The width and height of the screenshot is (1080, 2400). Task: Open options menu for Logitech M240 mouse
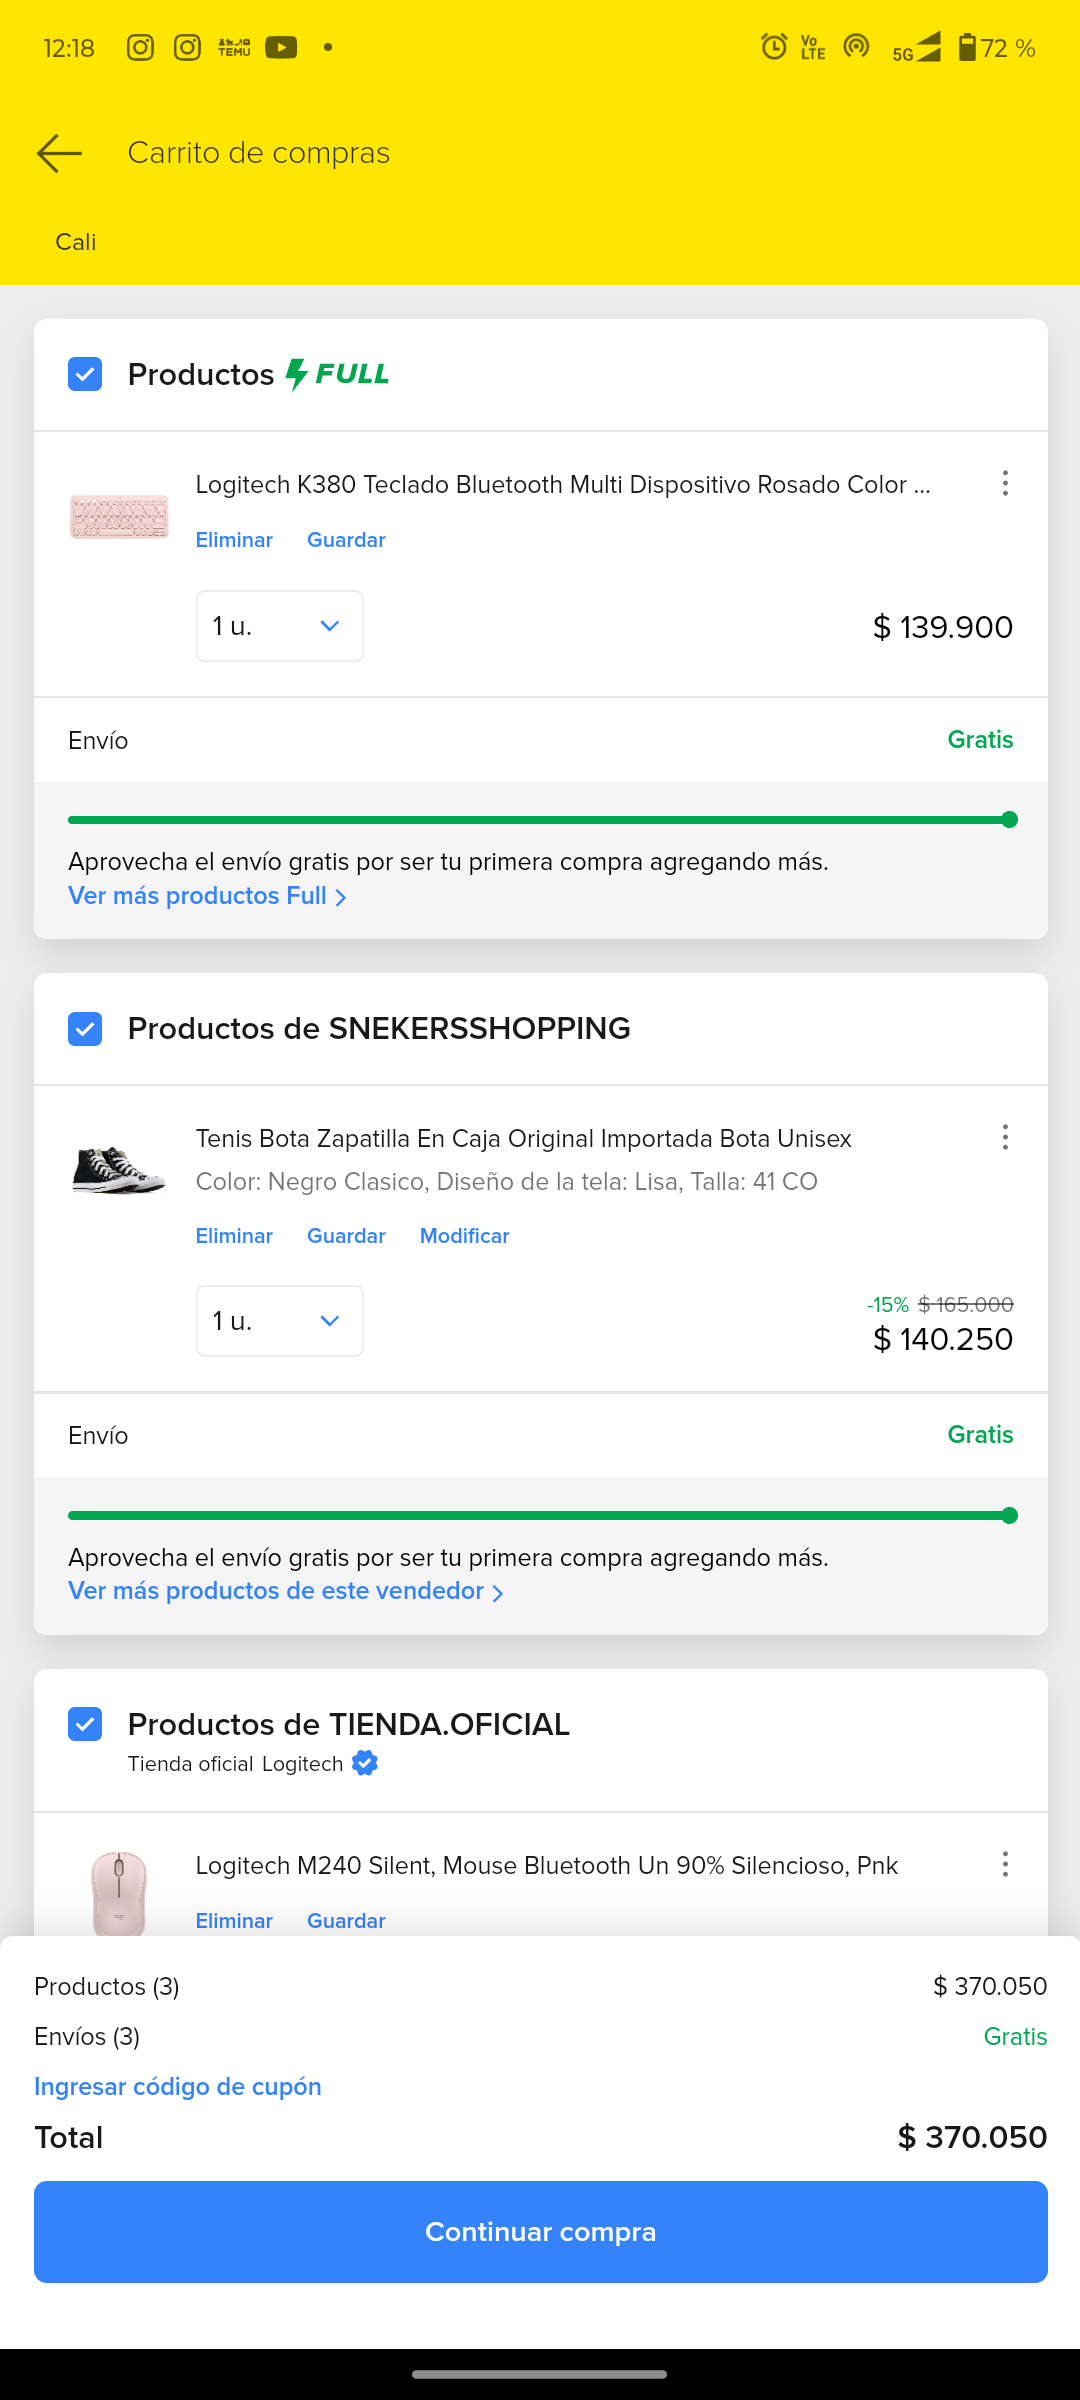(1005, 1864)
